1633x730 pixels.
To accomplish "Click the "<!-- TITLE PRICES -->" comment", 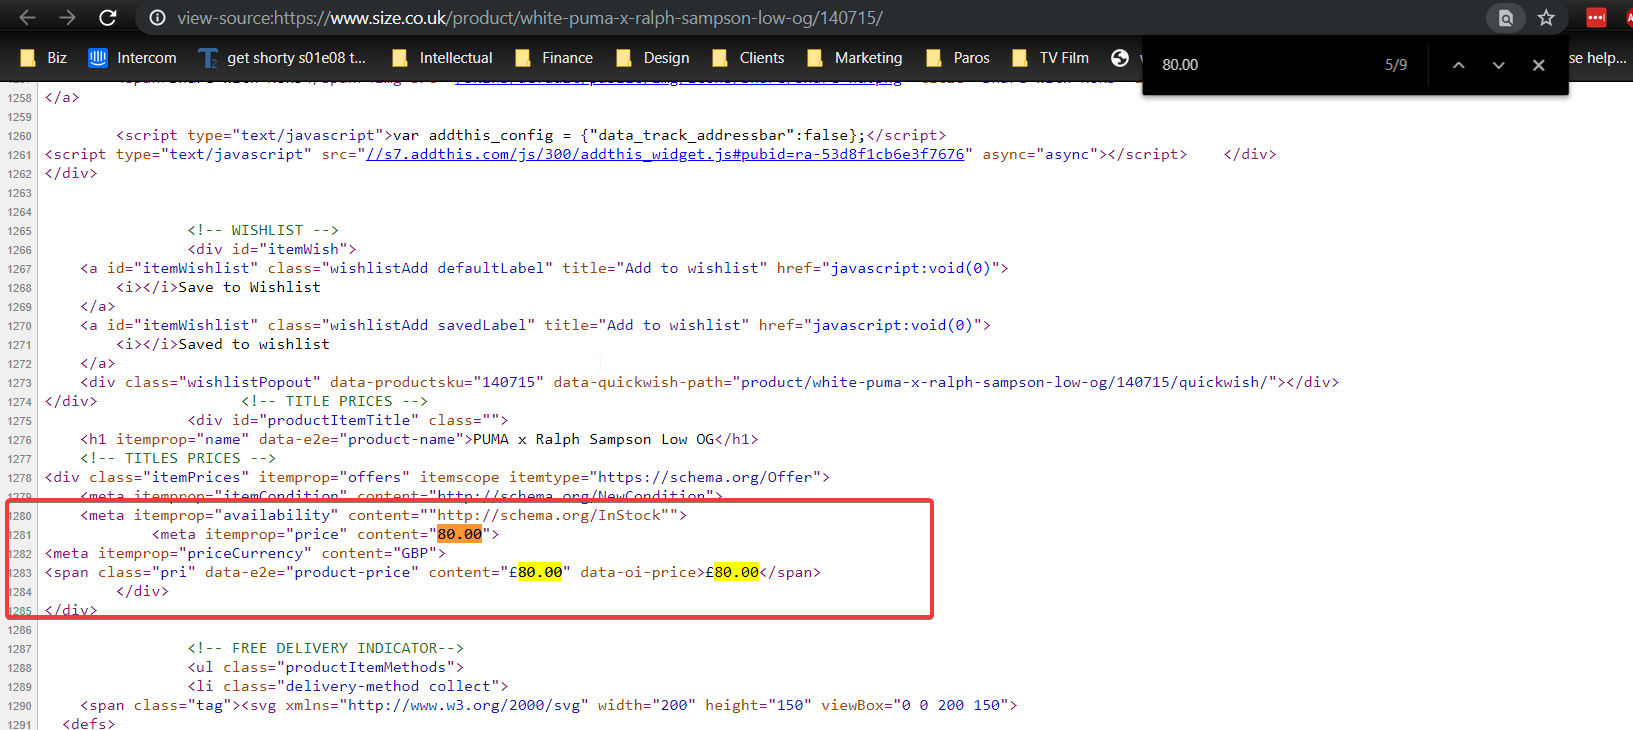I will point(334,401).
